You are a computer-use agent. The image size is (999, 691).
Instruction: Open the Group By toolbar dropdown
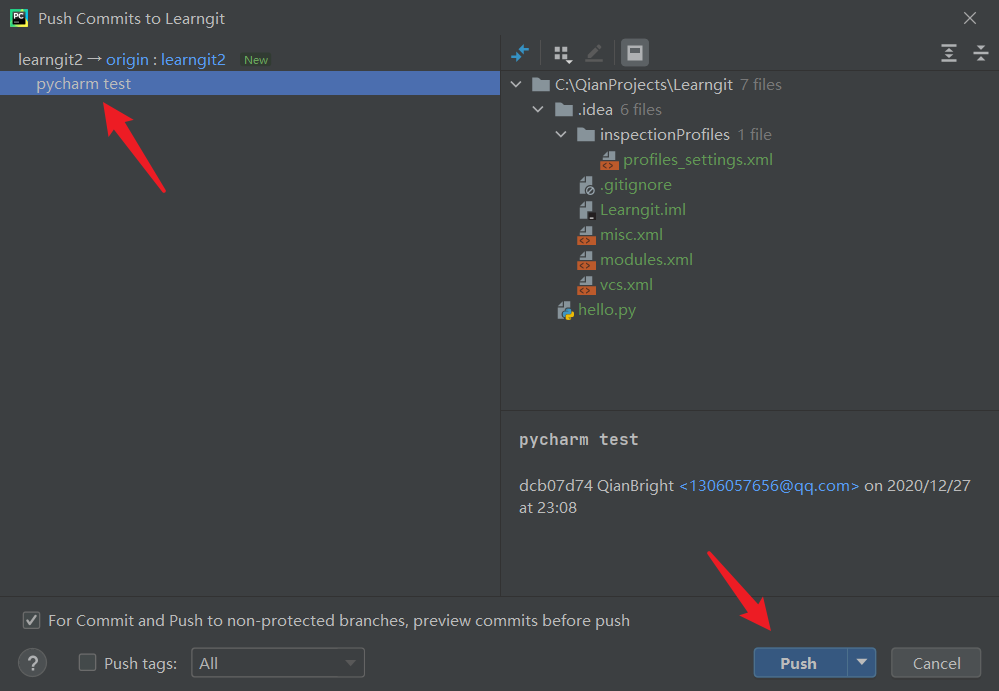tap(563, 53)
